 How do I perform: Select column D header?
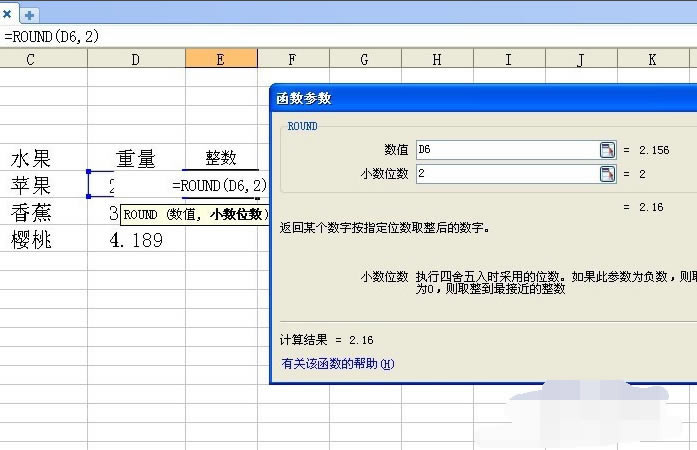tap(136, 59)
